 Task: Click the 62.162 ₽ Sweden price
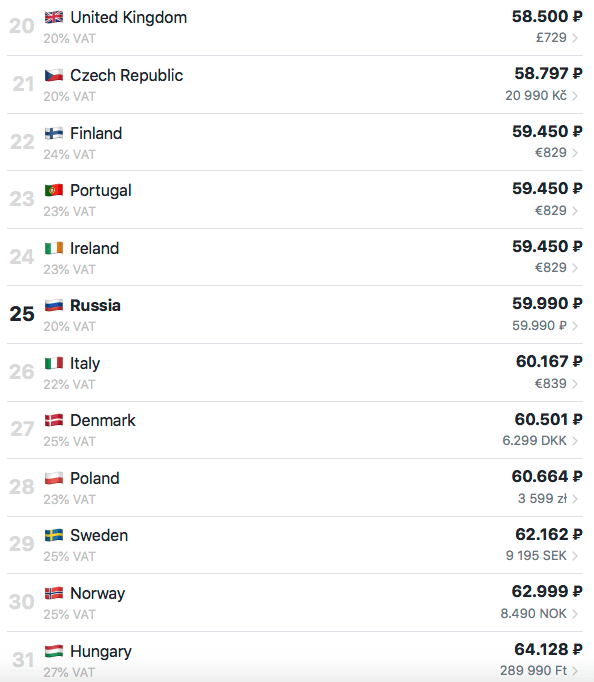(548, 534)
